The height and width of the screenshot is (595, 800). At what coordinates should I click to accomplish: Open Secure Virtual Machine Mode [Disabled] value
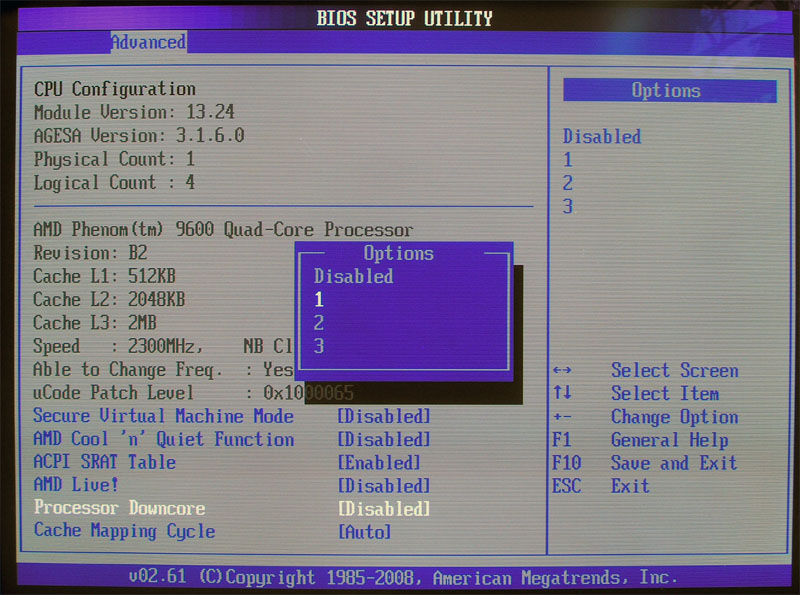tap(384, 416)
